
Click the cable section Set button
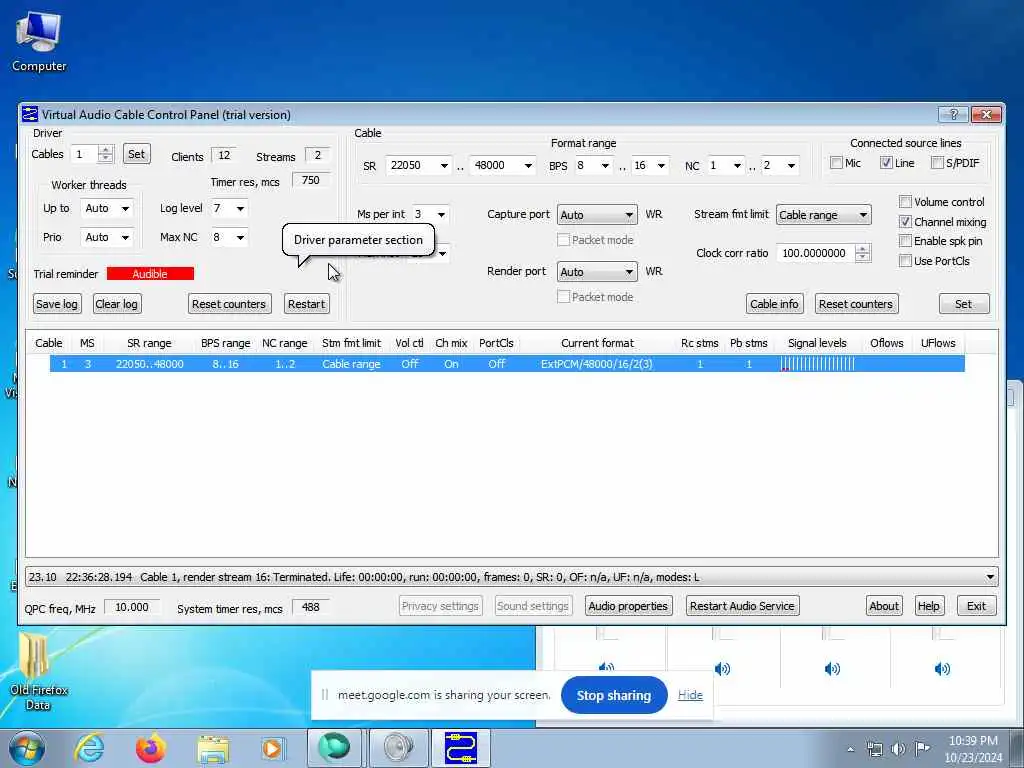point(964,304)
